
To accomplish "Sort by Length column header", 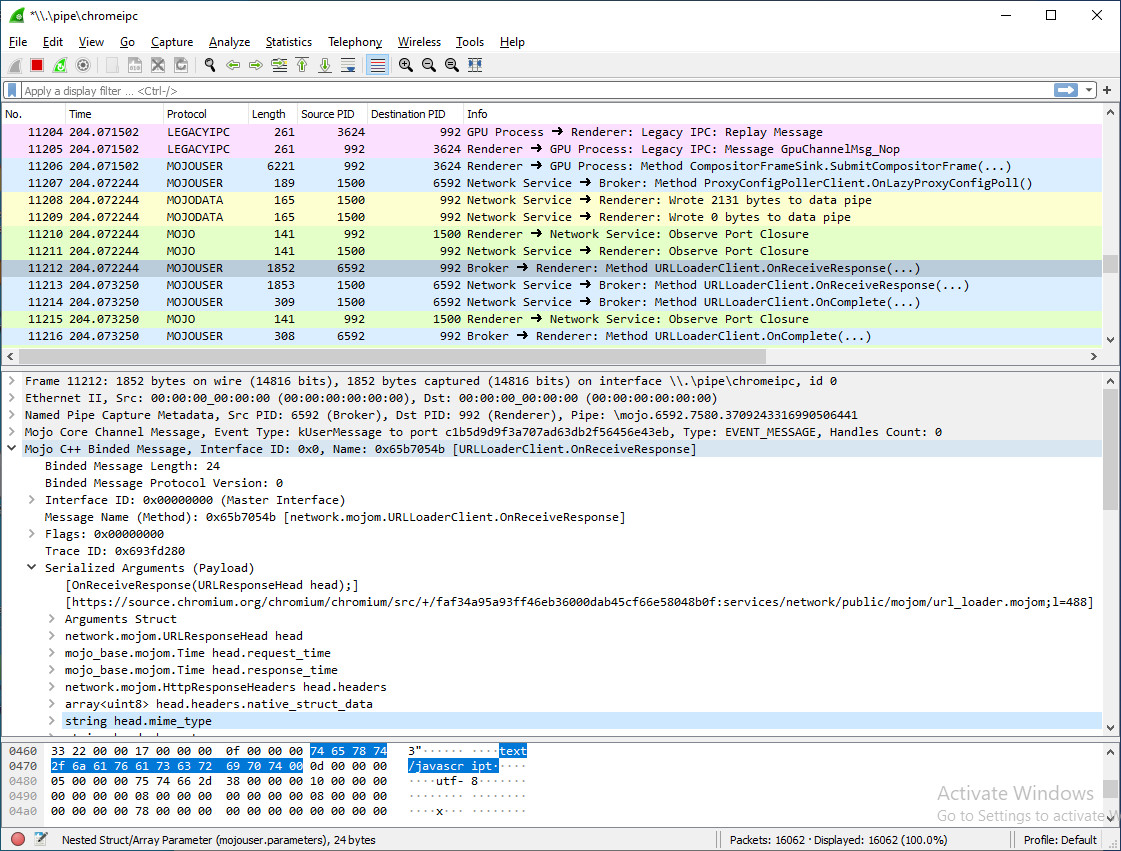I will click(x=272, y=114).
